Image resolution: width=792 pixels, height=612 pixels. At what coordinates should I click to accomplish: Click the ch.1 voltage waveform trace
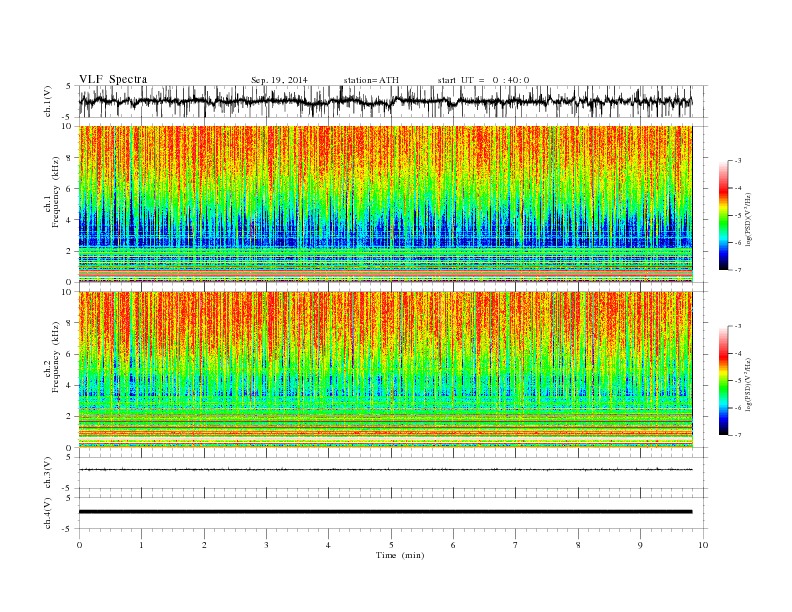click(385, 101)
